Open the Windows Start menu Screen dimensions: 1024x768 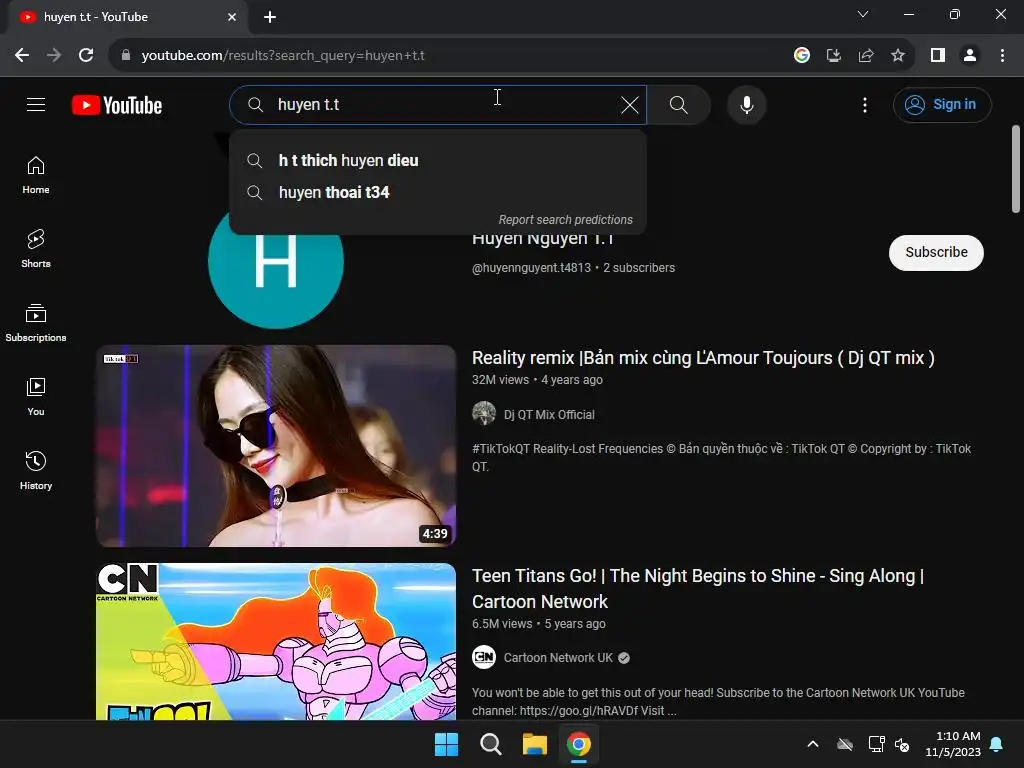click(447, 744)
